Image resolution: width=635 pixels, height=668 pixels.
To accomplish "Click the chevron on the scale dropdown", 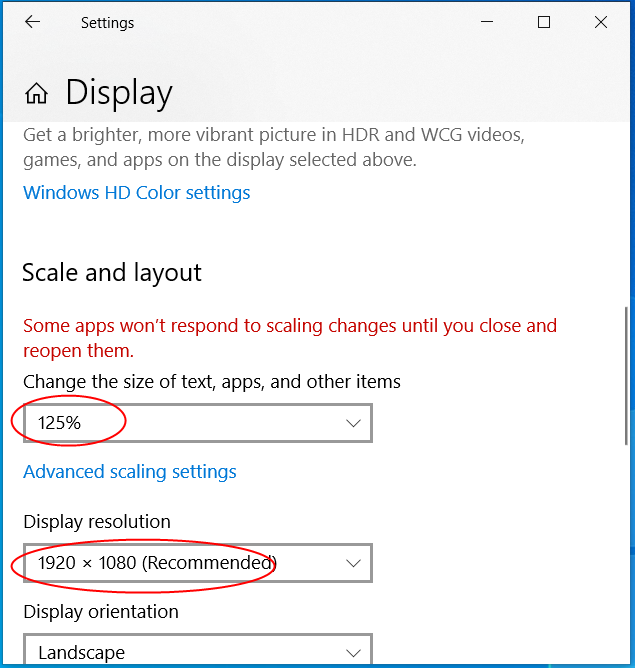I will coord(353,423).
